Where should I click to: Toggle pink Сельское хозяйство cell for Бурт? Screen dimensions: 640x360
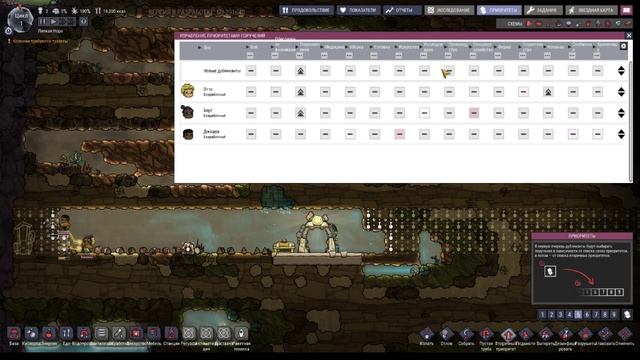point(474,113)
